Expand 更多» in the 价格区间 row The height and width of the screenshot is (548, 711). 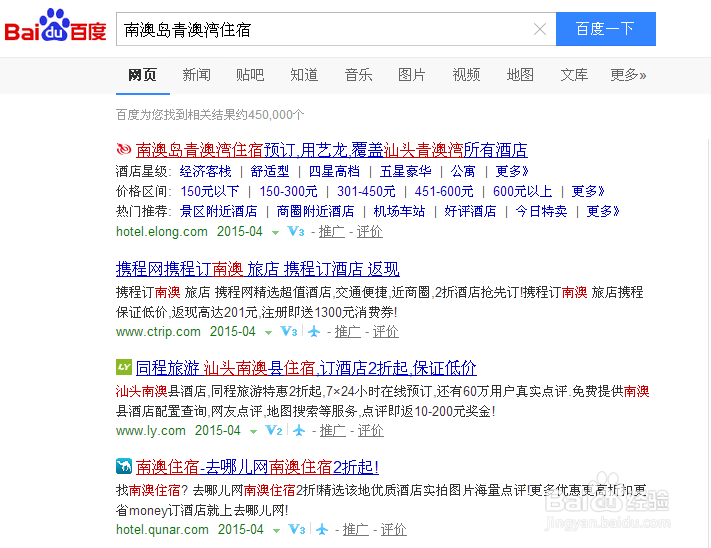click(x=588, y=191)
